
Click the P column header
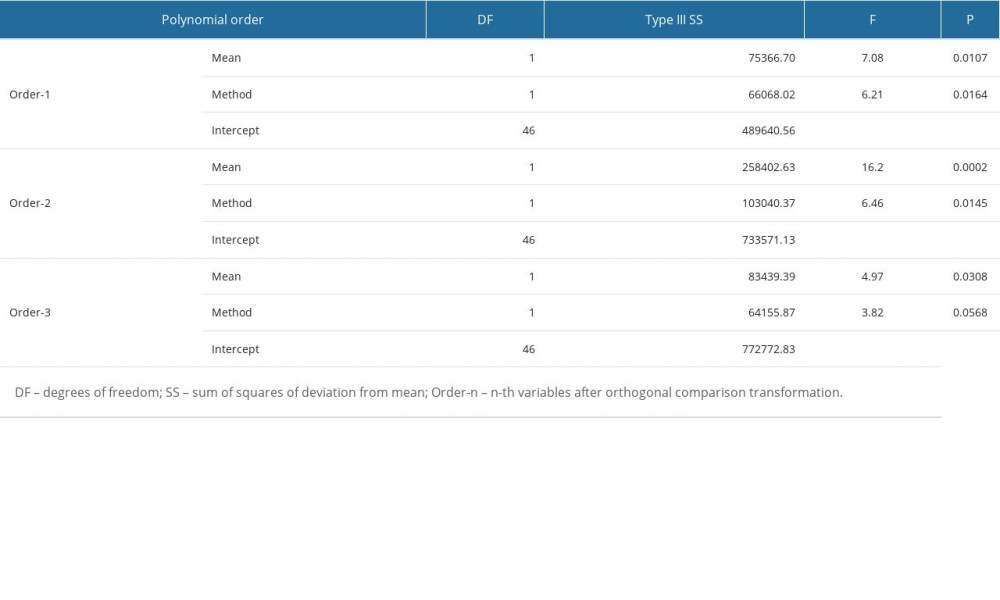click(x=970, y=19)
